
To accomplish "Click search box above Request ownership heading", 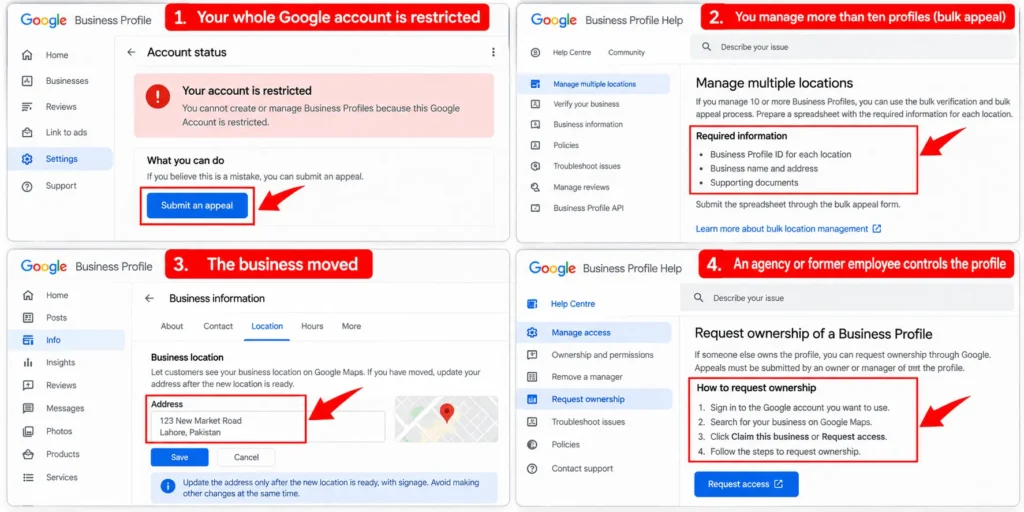I will click(x=848, y=298).
